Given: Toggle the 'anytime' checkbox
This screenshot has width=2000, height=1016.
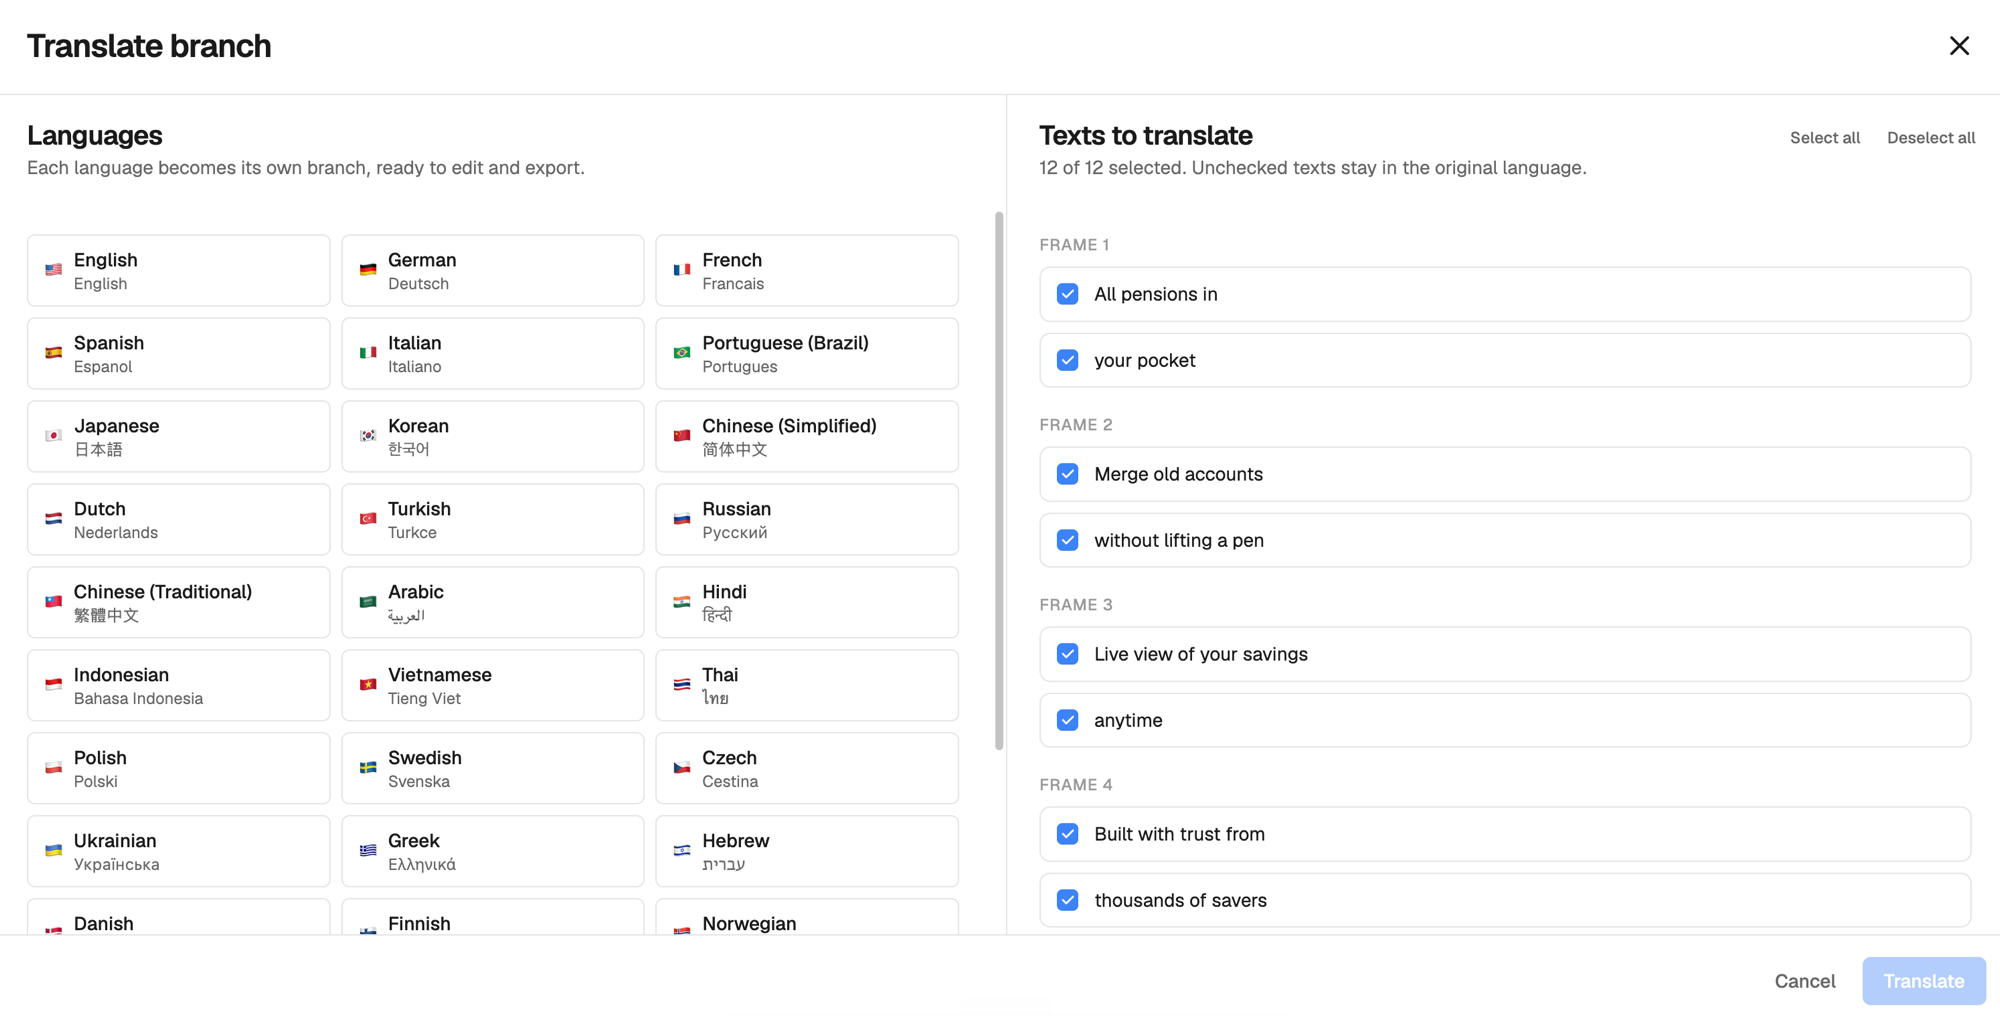Looking at the screenshot, I should (1068, 720).
